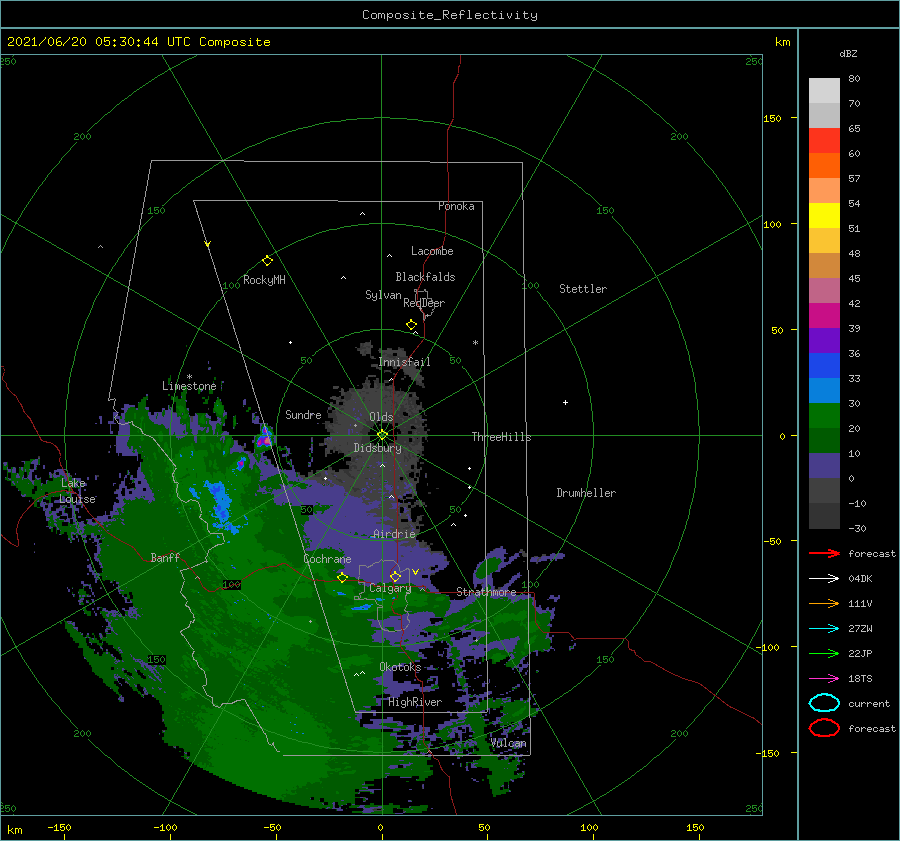Click the blue reflectivity core northeast of Banff
This screenshot has height=841, width=900.
point(220,503)
